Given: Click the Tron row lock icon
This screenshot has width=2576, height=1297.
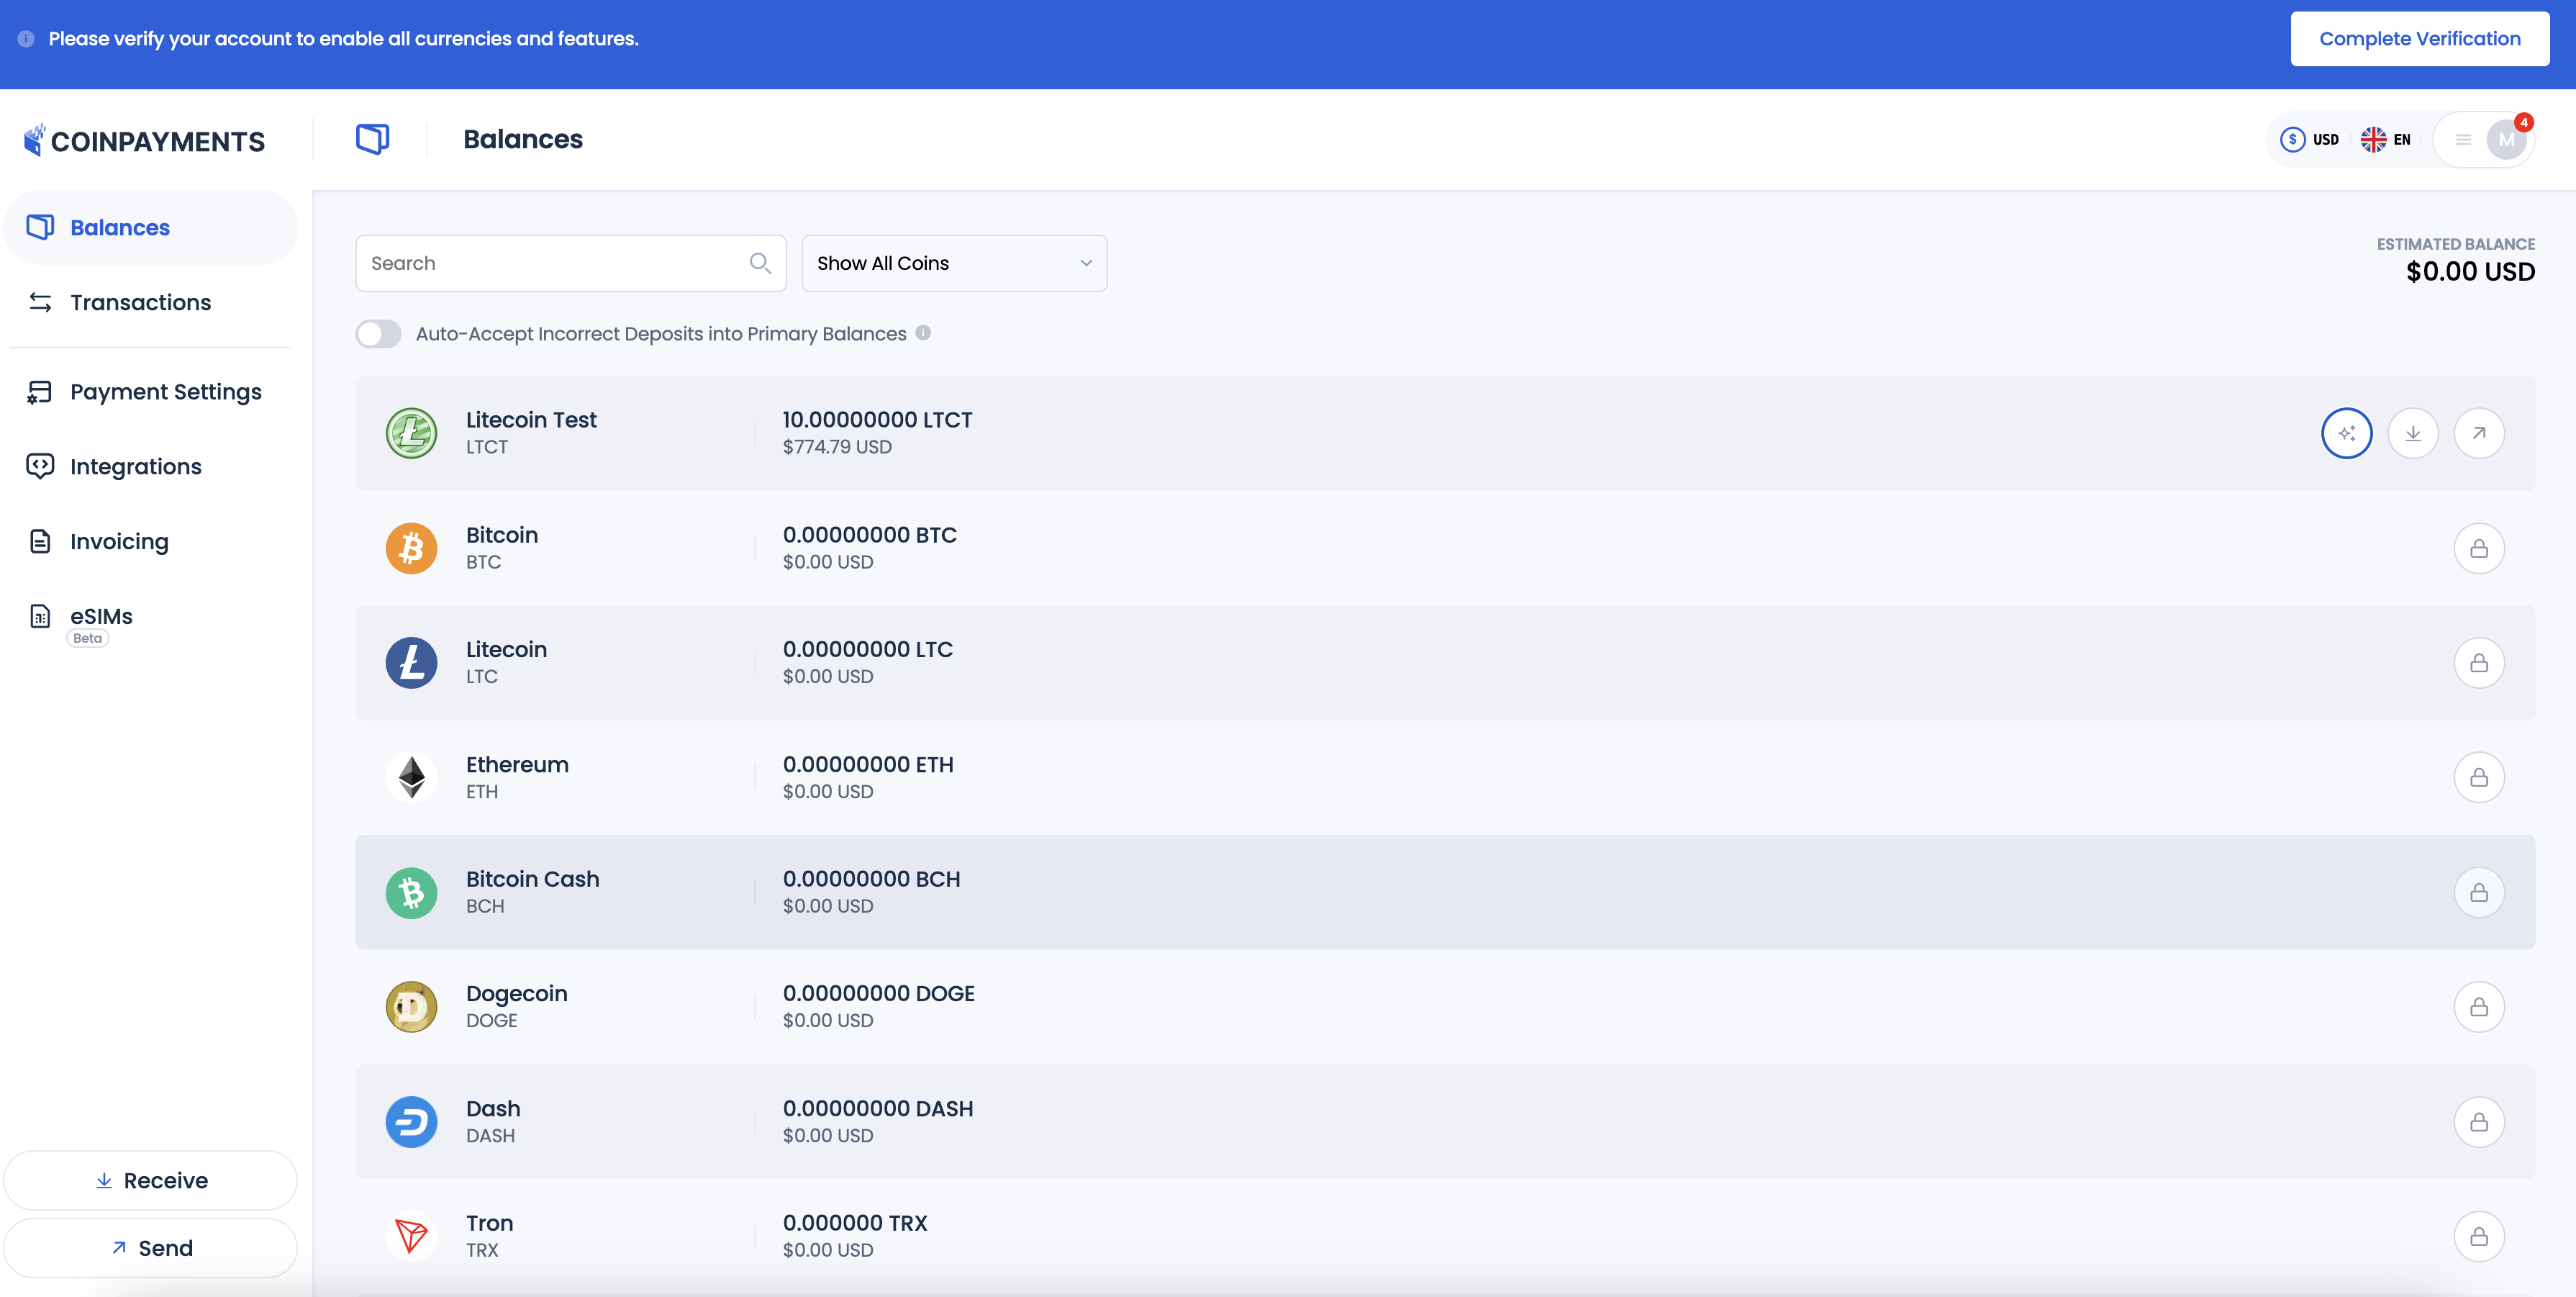Looking at the screenshot, I should pyautogui.click(x=2478, y=1236).
